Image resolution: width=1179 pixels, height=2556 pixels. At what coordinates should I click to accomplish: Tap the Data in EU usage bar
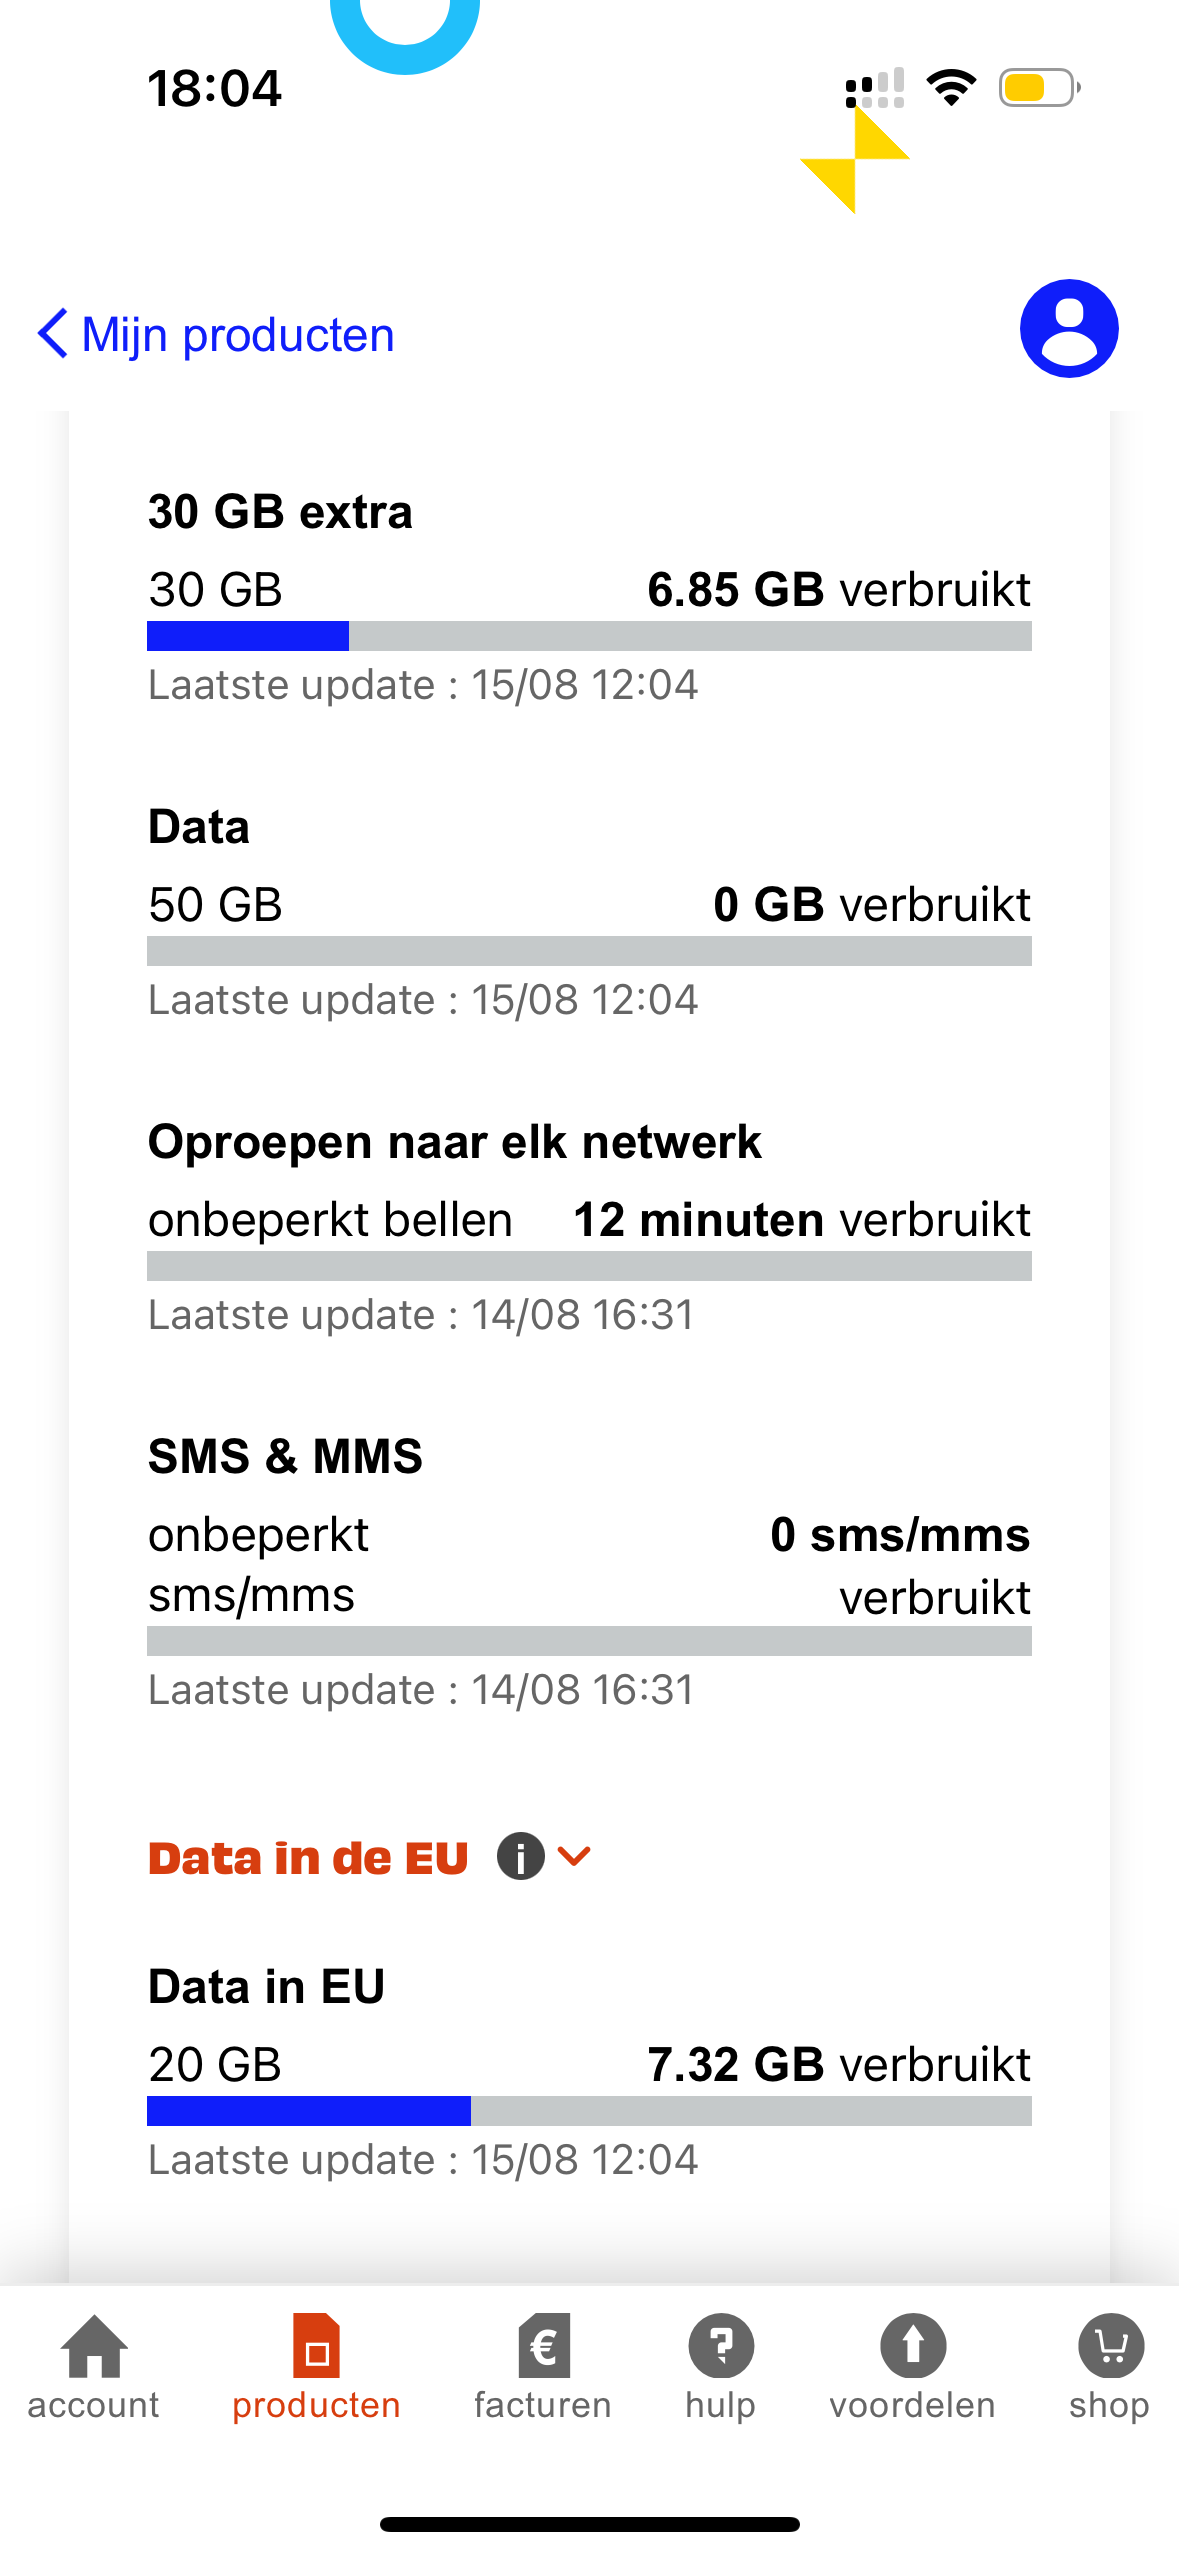[589, 2111]
